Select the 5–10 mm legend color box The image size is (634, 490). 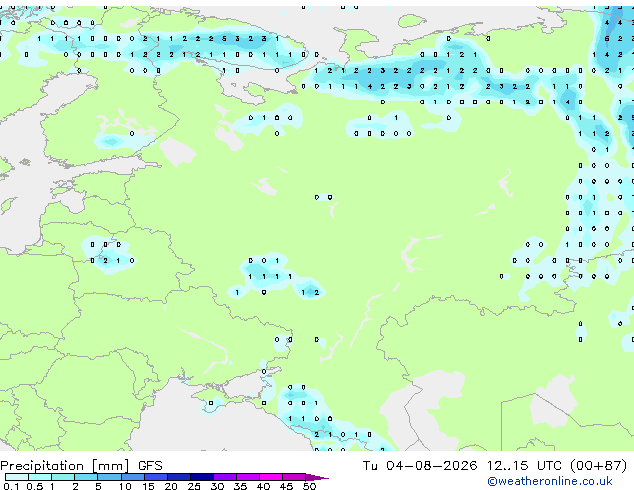click(109, 477)
